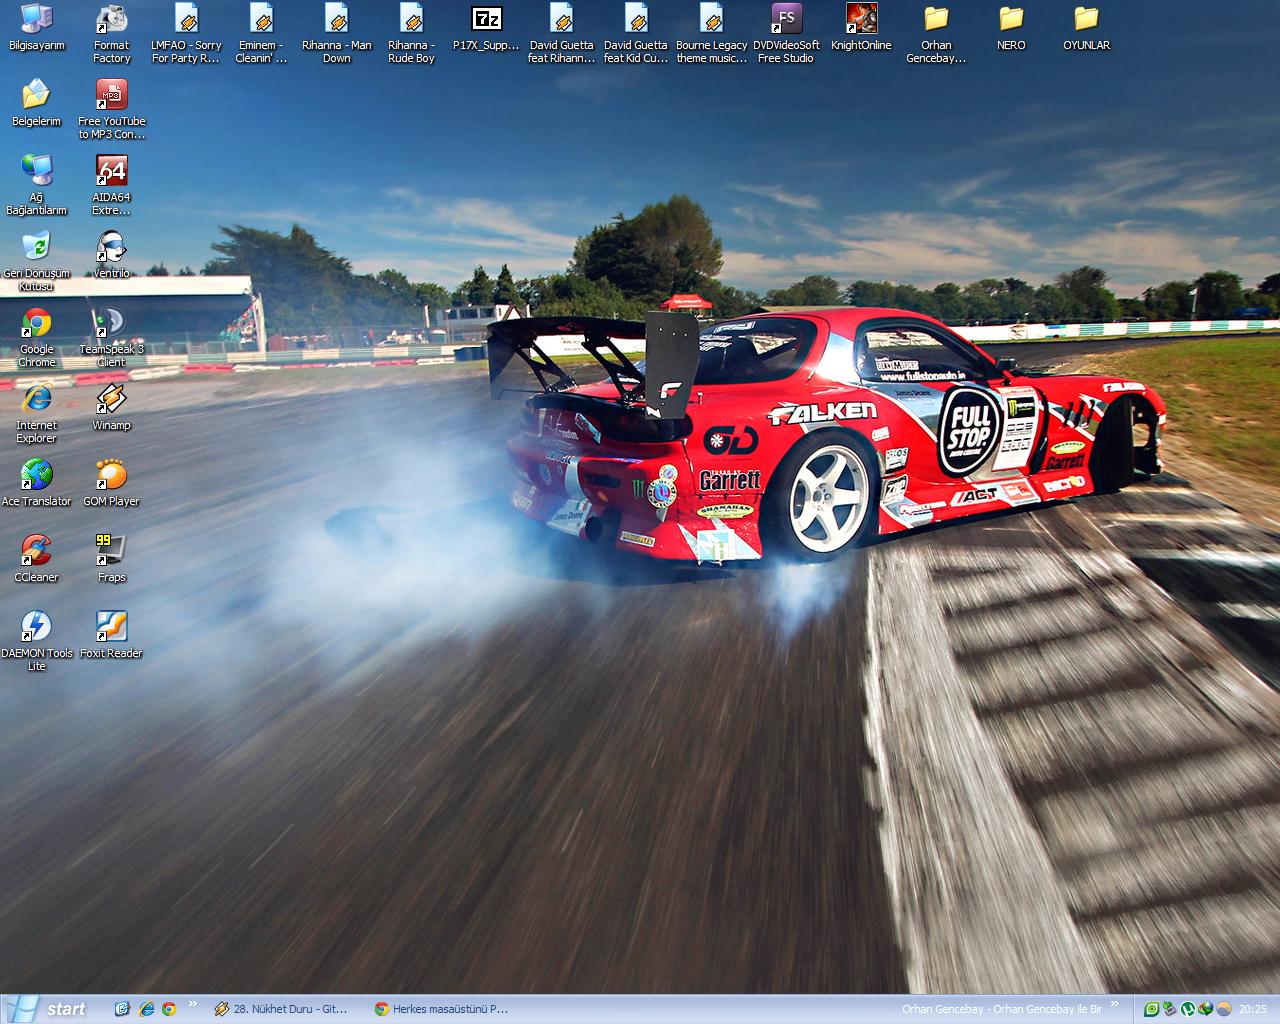Open Bilgisayarım desktop icon
Viewport: 1280px width, 1024px height.
tap(37, 28)
